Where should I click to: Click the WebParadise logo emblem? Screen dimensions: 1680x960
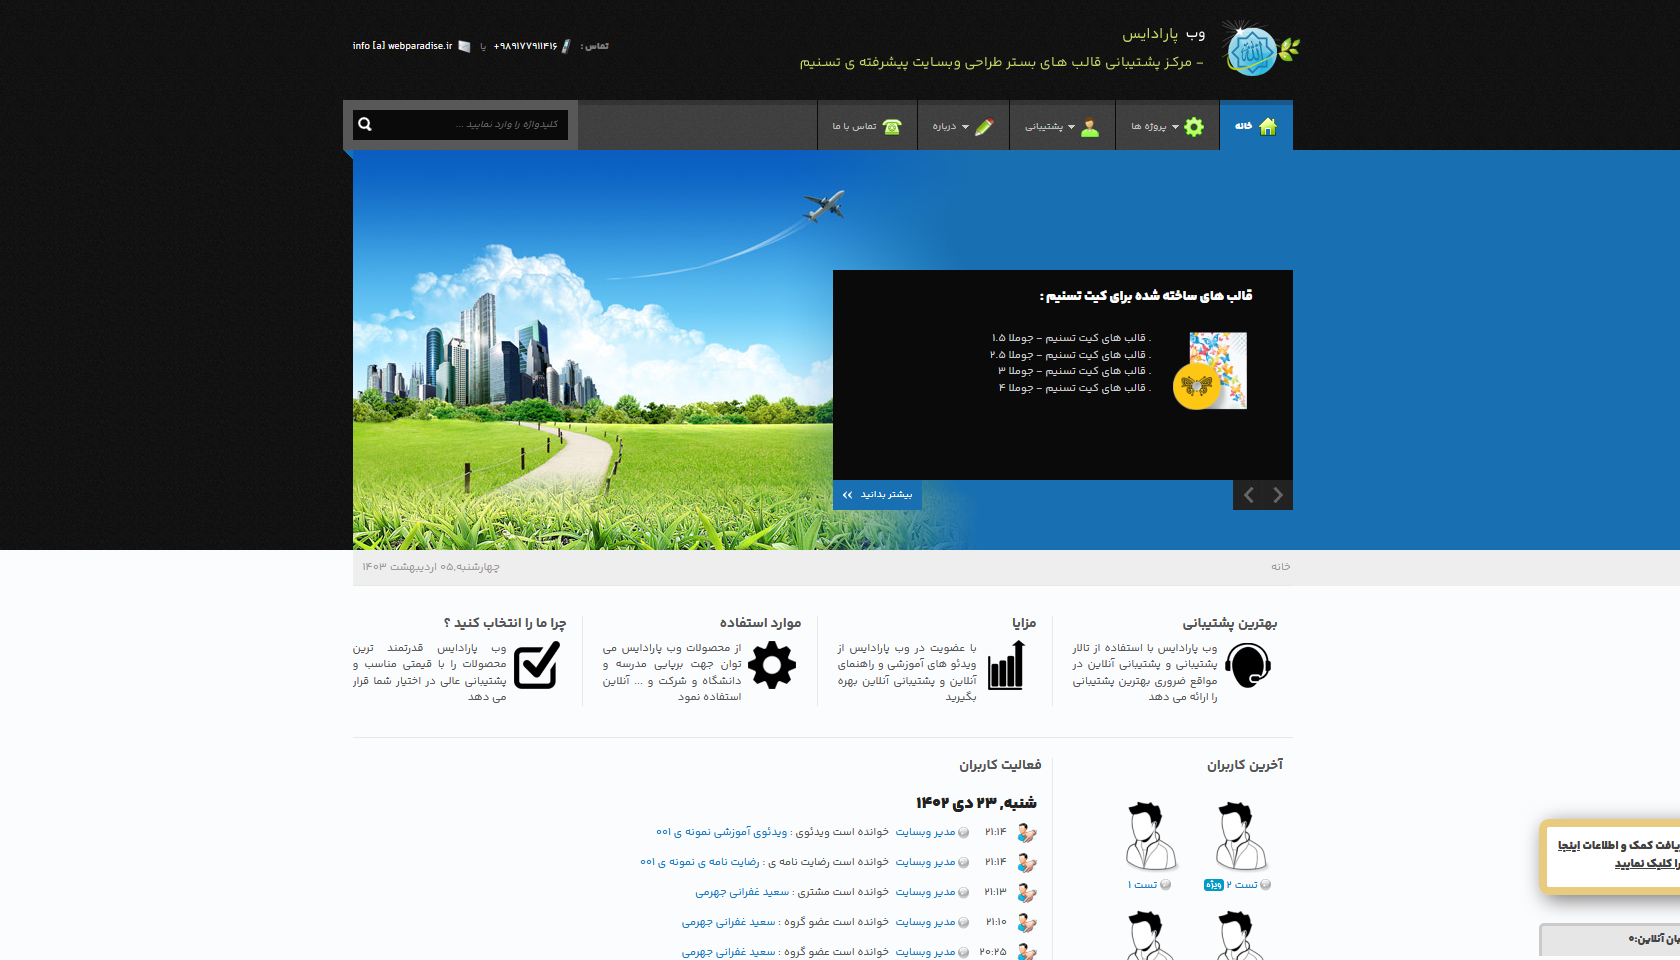pos(1258,49)
